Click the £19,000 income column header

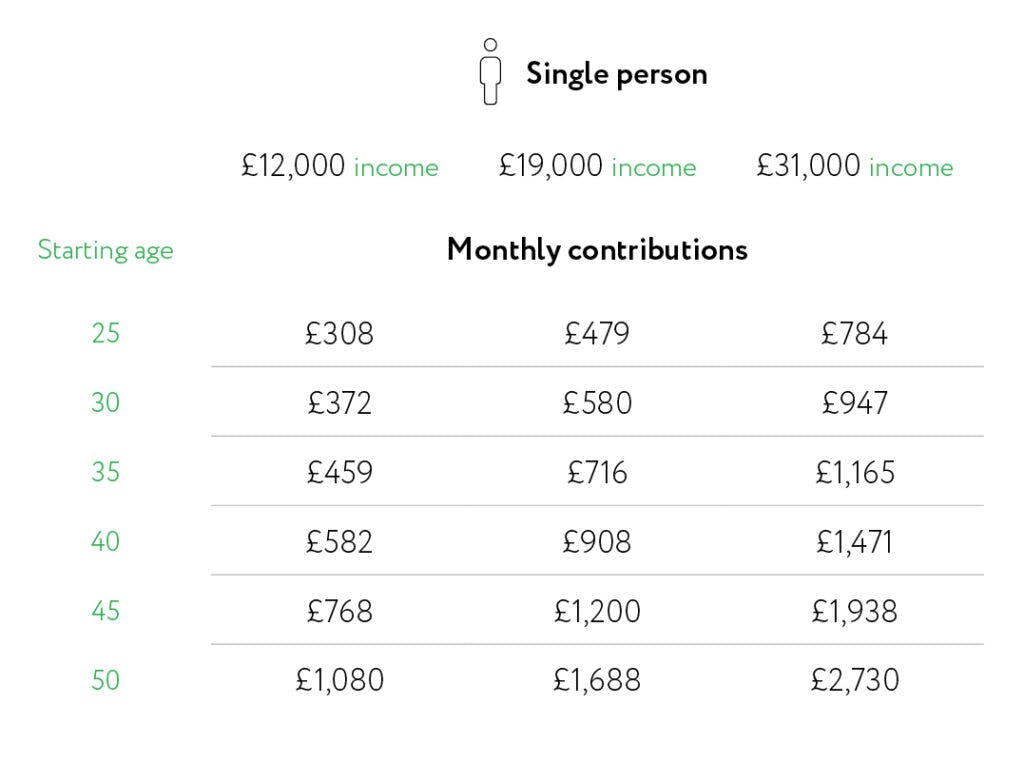[x=598, y=166]
